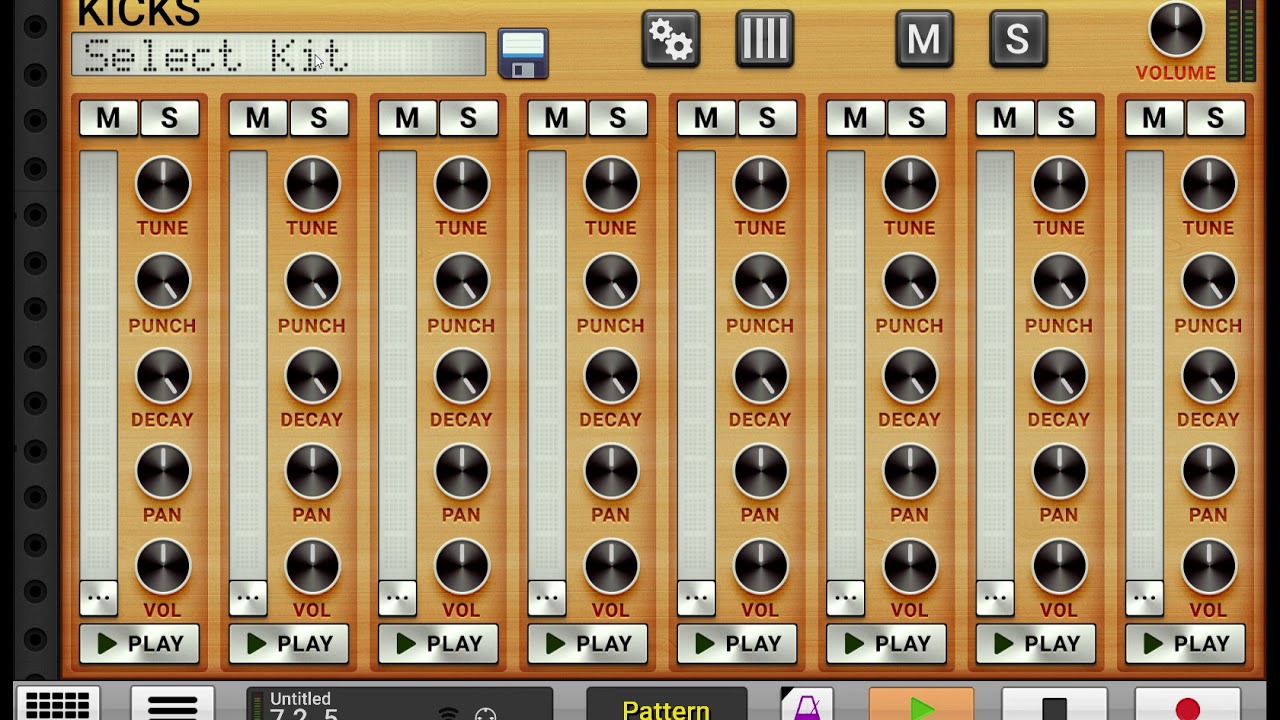The width and height of the screenshot is (1280, 720).
Task: Play the sixth channel's sample
Action: point(887,644)
